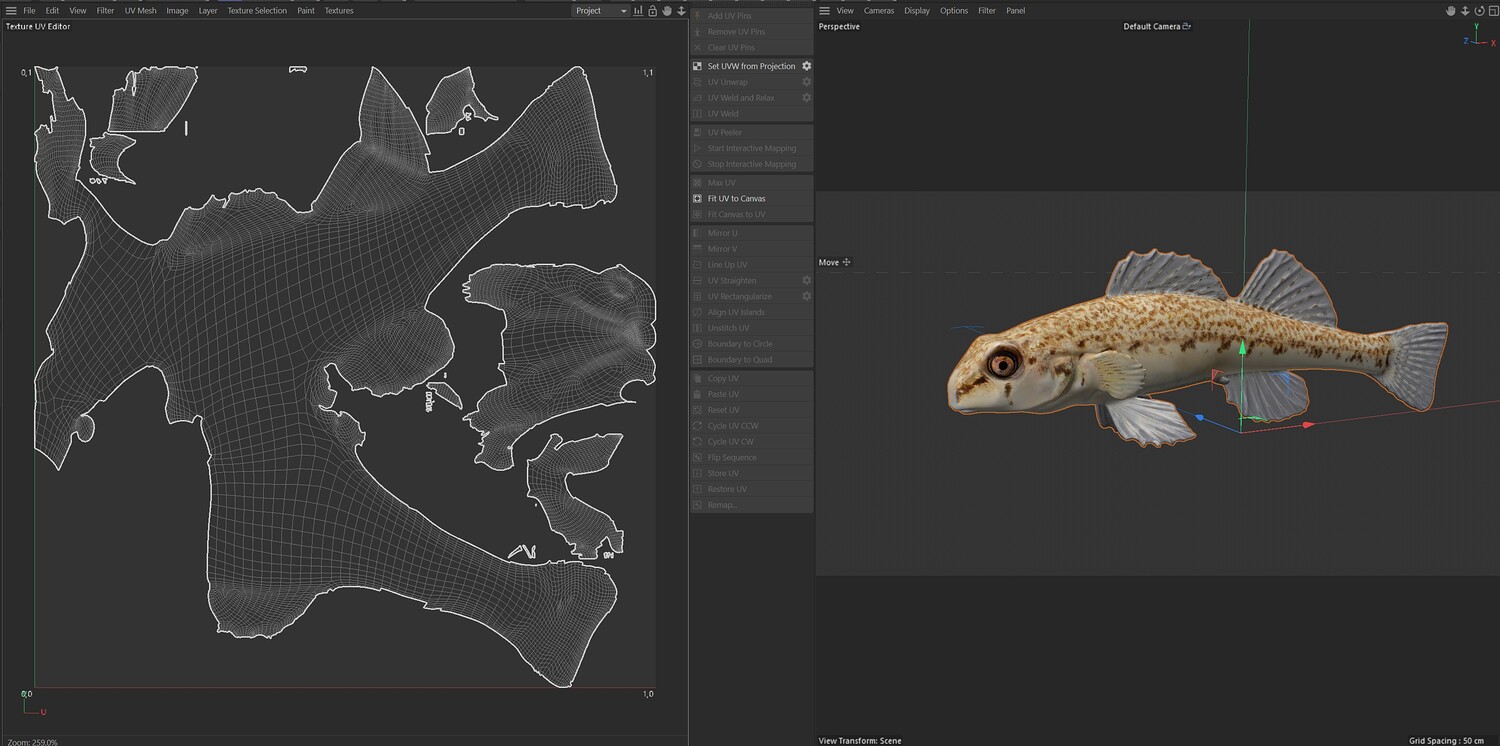Screen dimensions: 1500x746
Task: Click Start Interactive Mapping
Action: coord(751,148)
